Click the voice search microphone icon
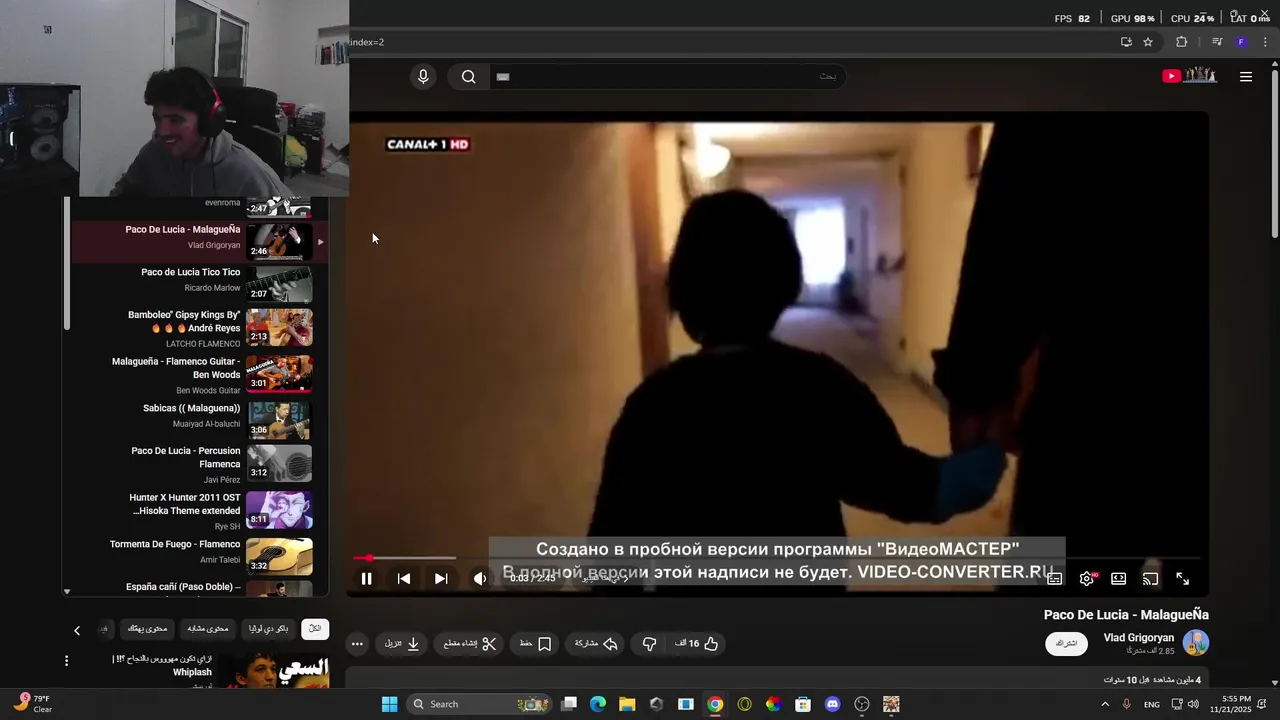The height and width of the screenshot is (720, 1280). [x=423, y=77]
